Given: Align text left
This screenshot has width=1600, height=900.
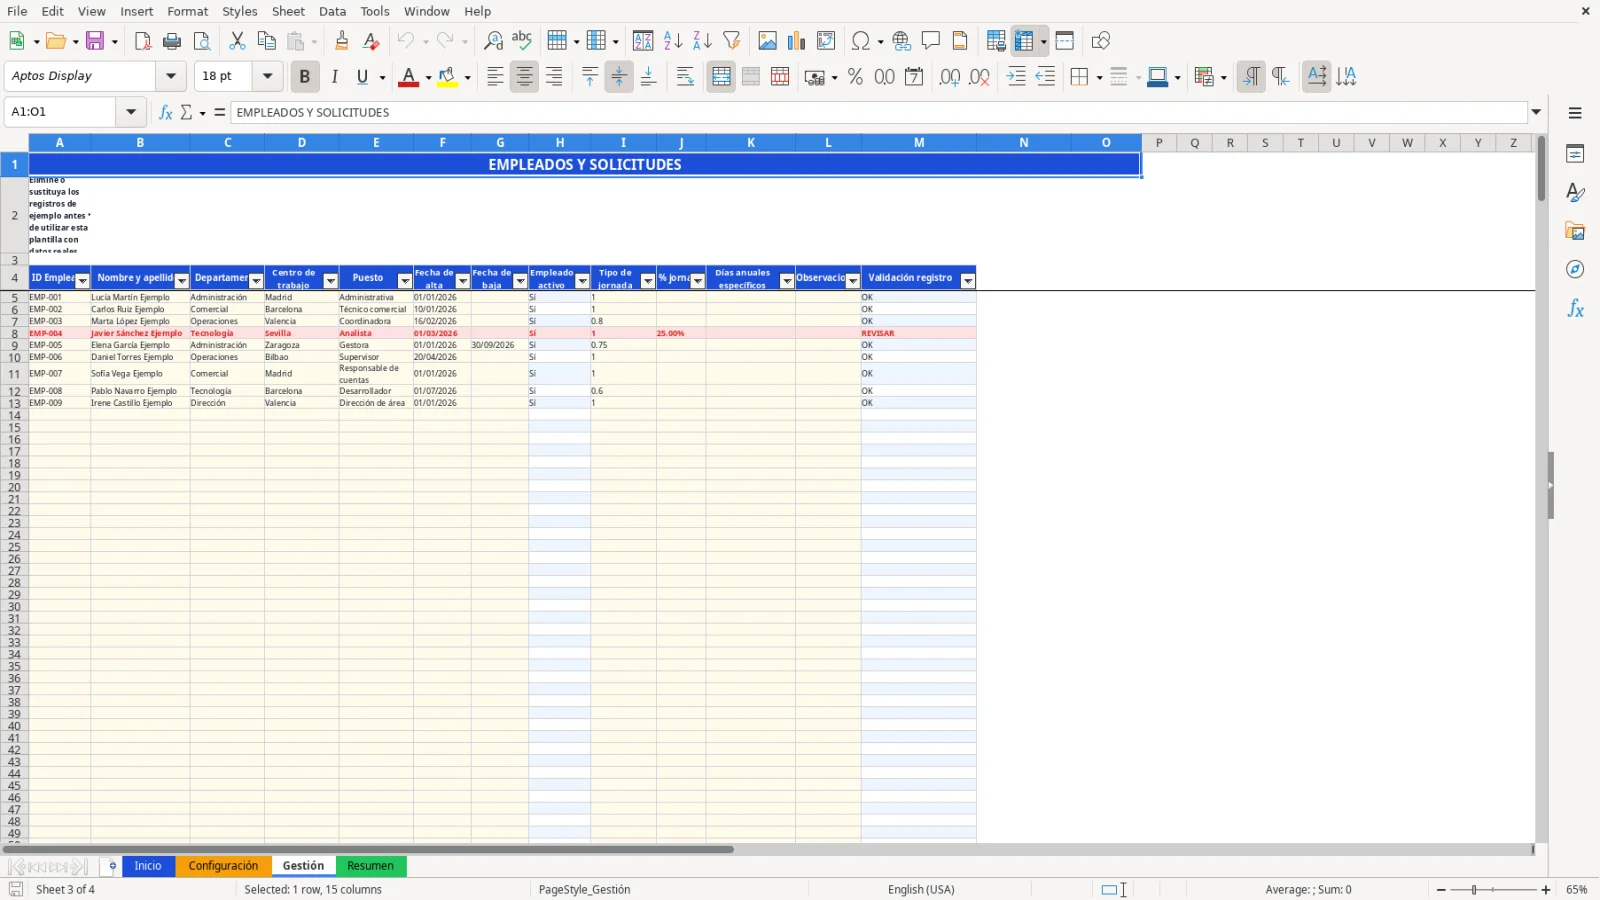Looking at the screenshot, I should (x=495, y=77).
